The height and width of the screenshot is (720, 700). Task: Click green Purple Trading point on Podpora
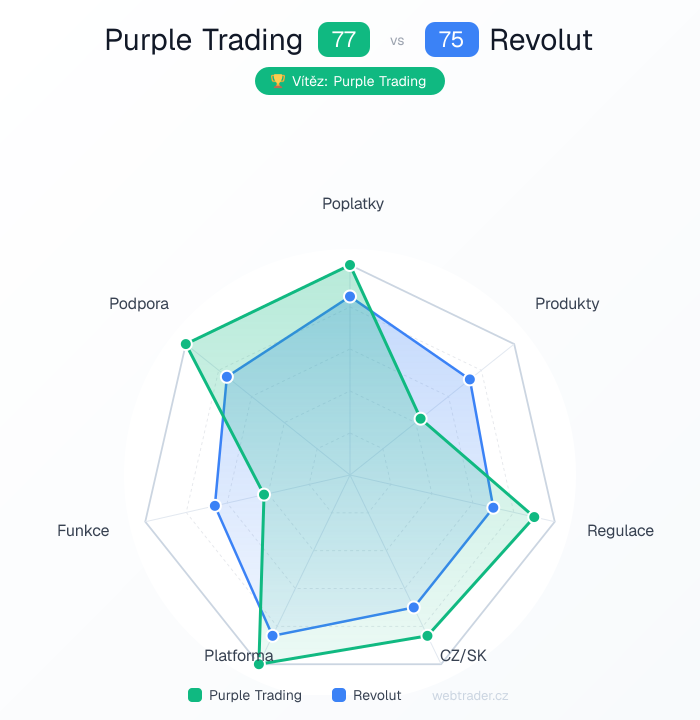[x=185, y=344]
